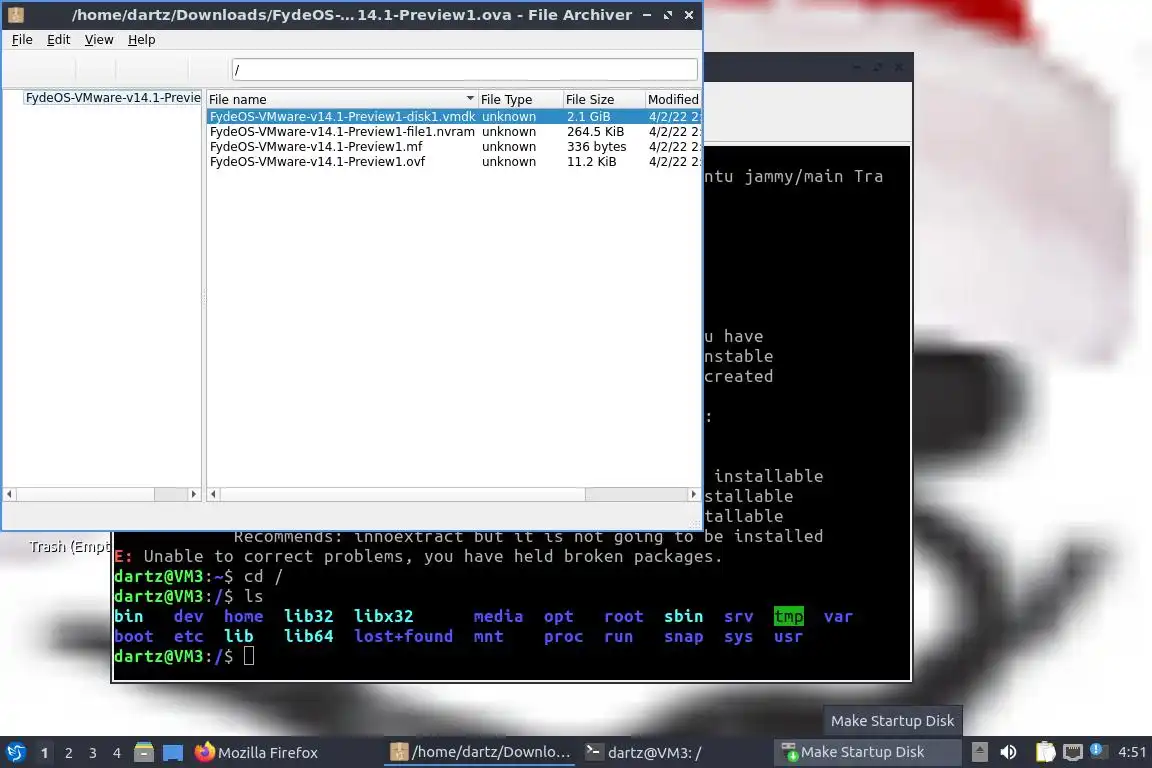Screen dimensions: 1152x768
Task: Click the sidebar tree scrollbar right arrow
Action: click(193, 495)
